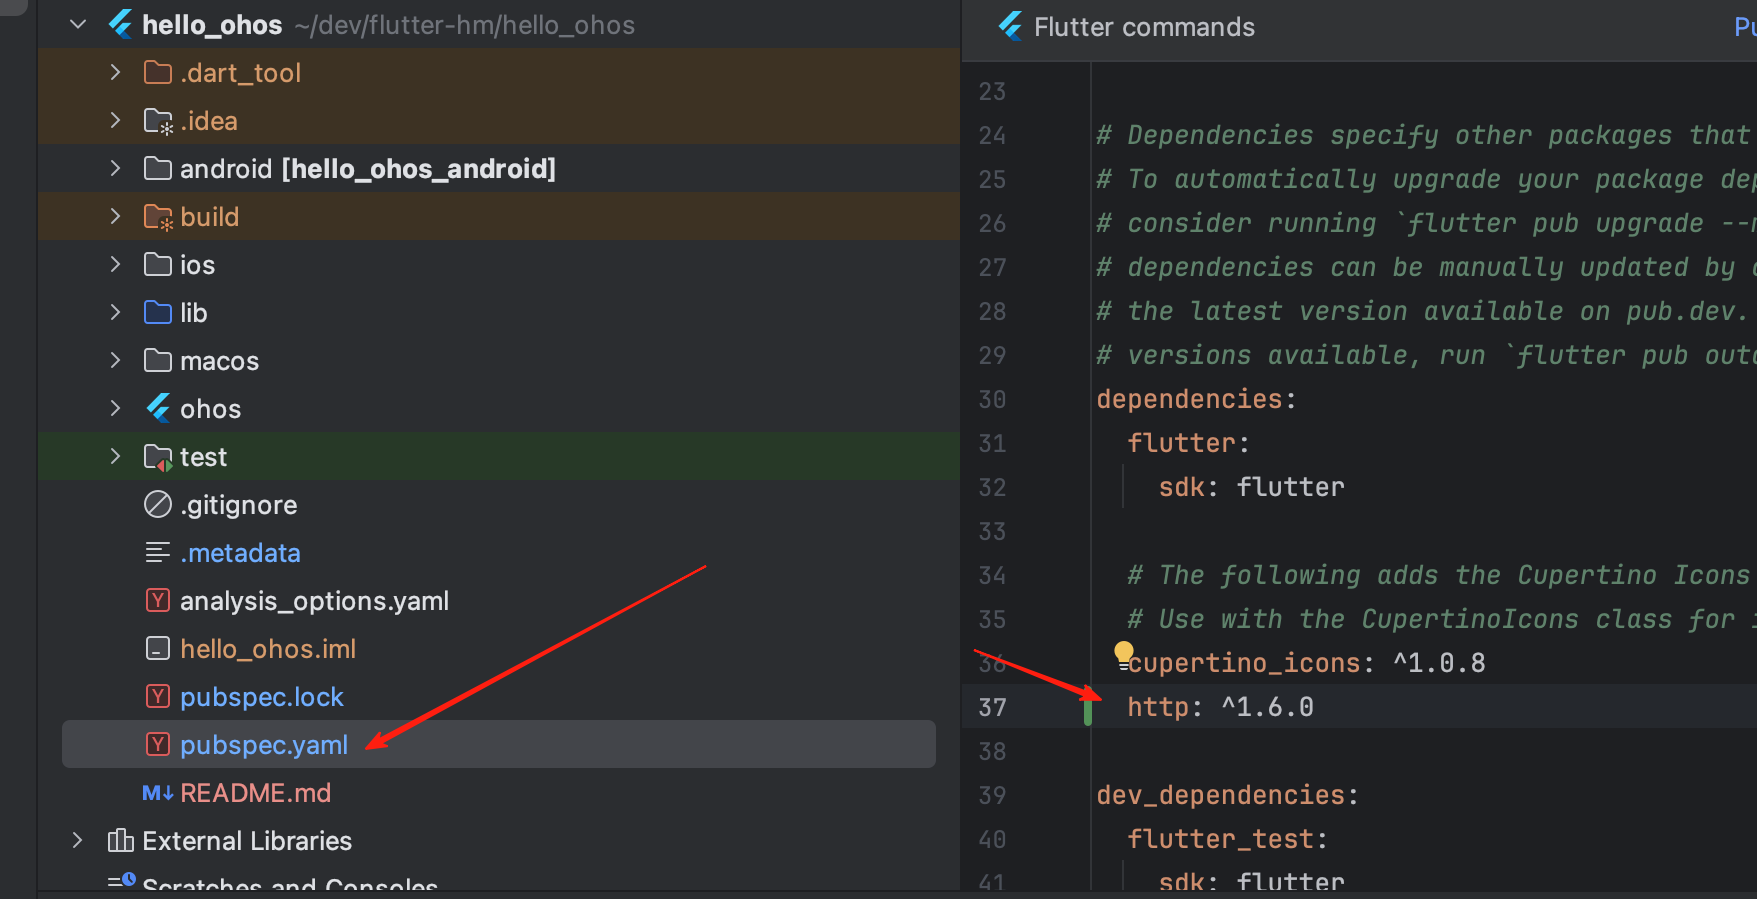
Task: Click the 'Flutter commands' label
Action: 1144,27
